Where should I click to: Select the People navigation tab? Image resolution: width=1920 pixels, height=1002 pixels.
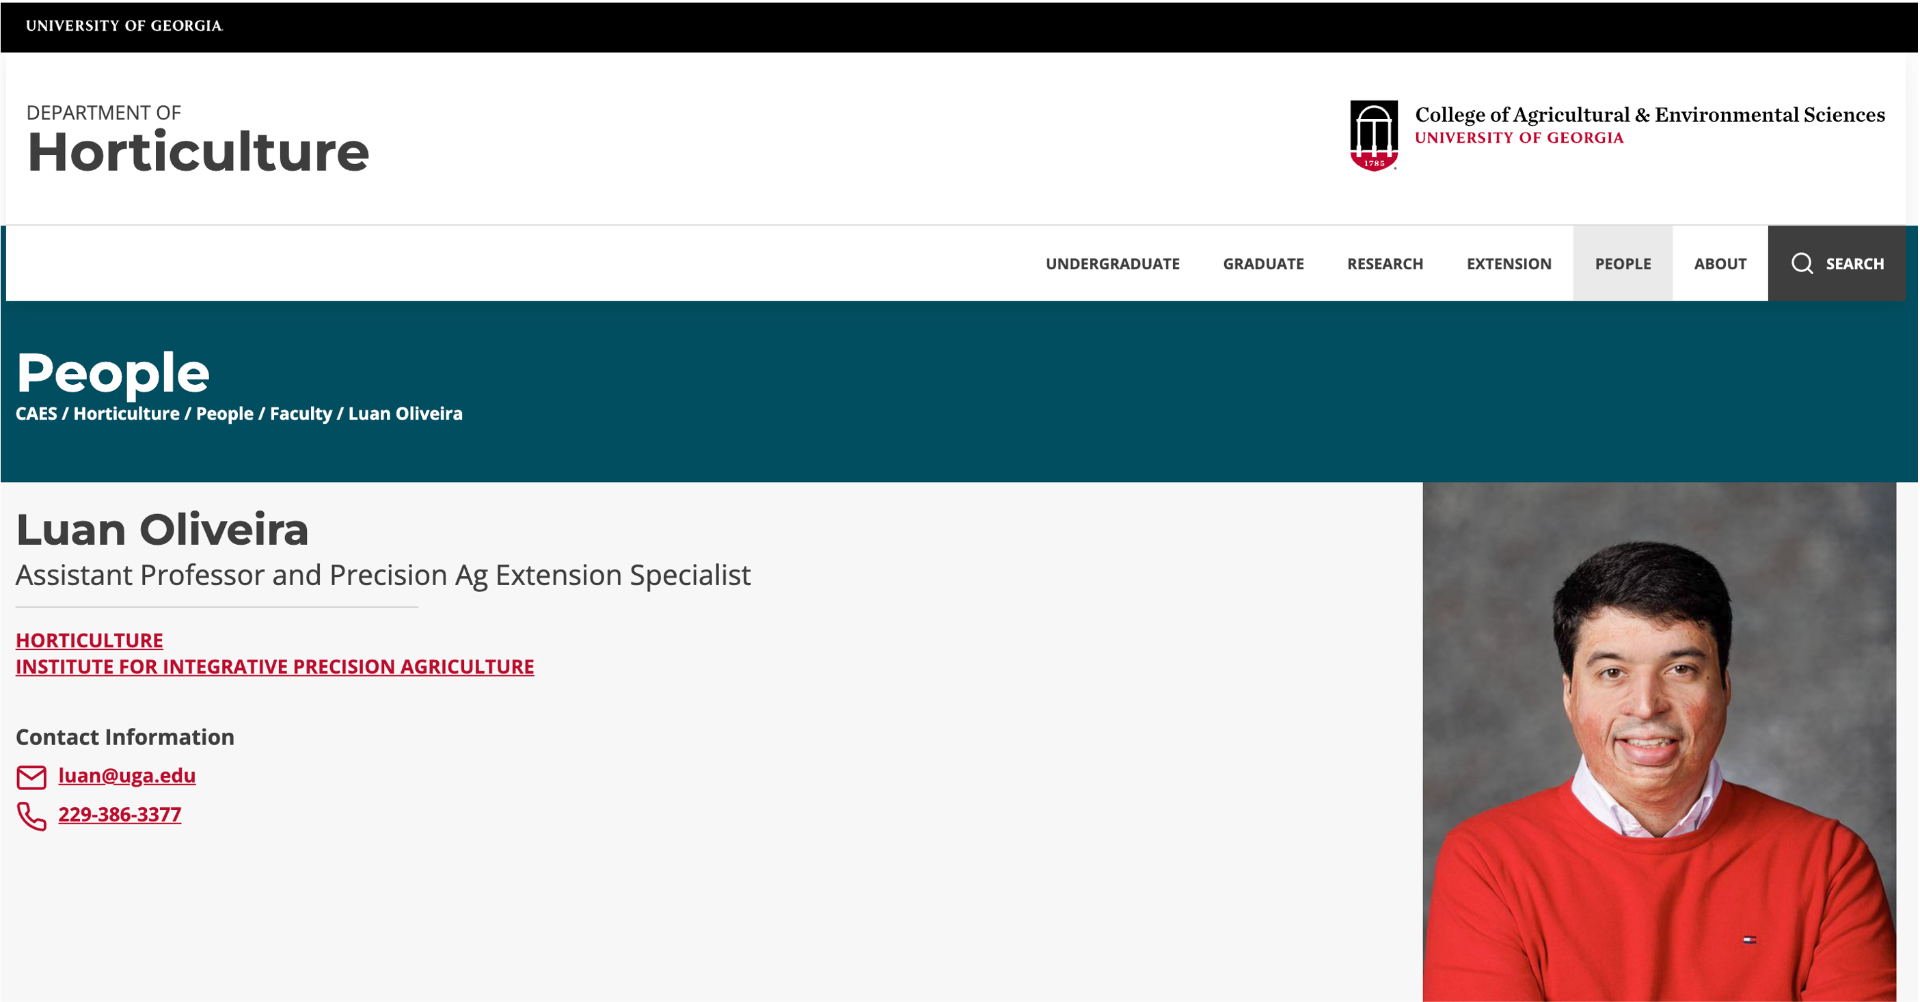(1622, 264)
